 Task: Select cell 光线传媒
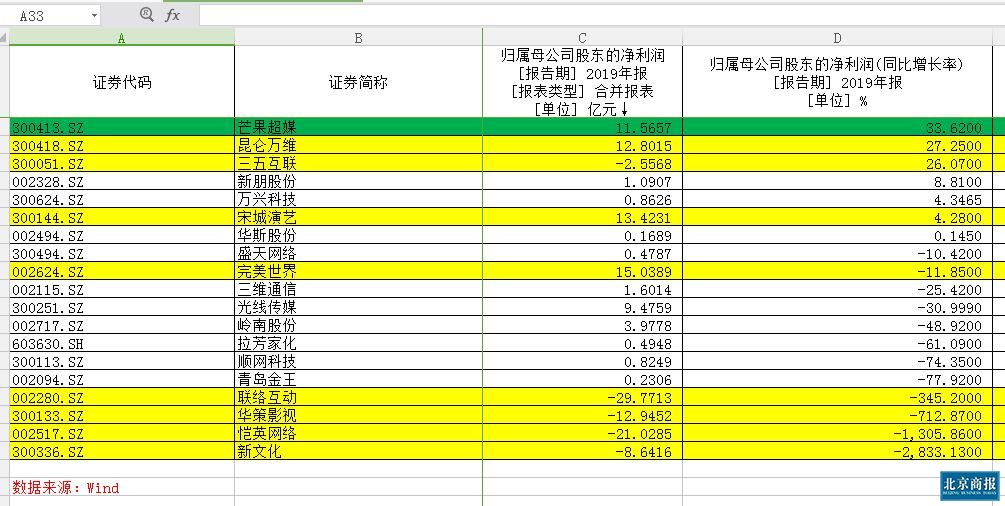coord(358,307)
